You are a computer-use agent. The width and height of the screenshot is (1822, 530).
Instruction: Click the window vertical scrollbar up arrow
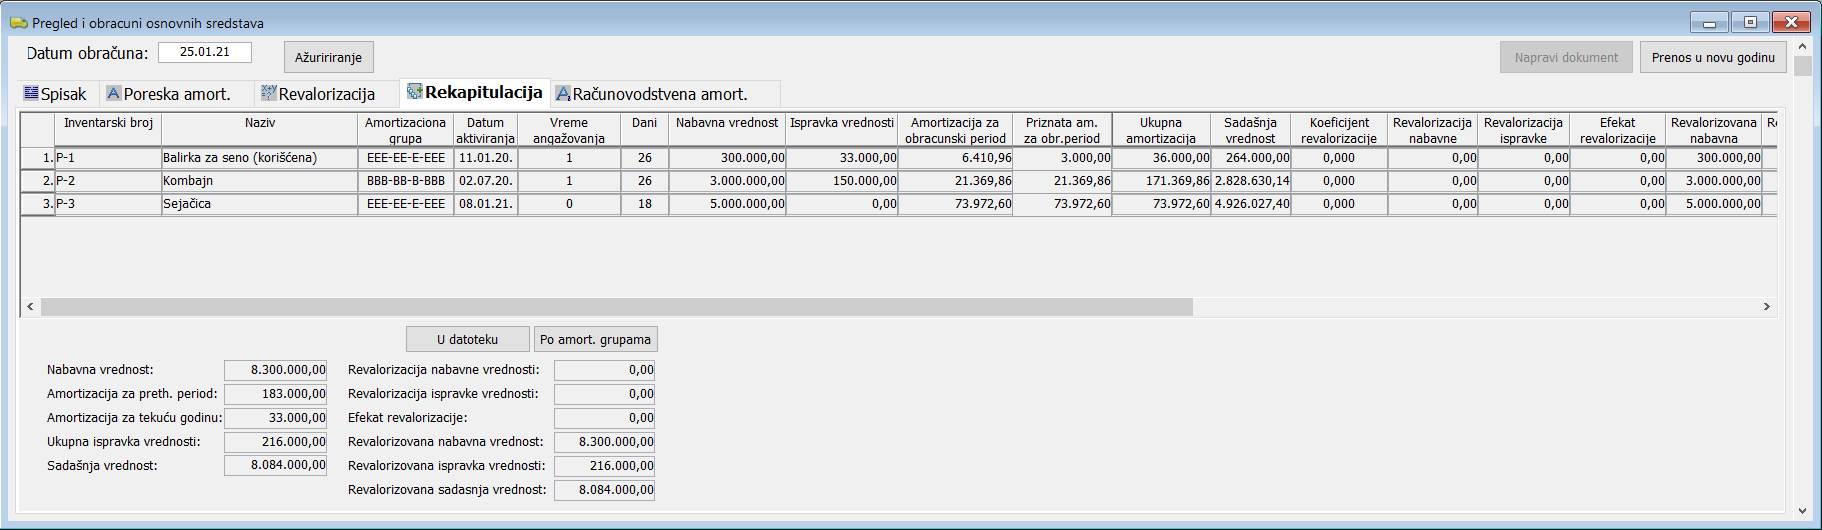1802,46
